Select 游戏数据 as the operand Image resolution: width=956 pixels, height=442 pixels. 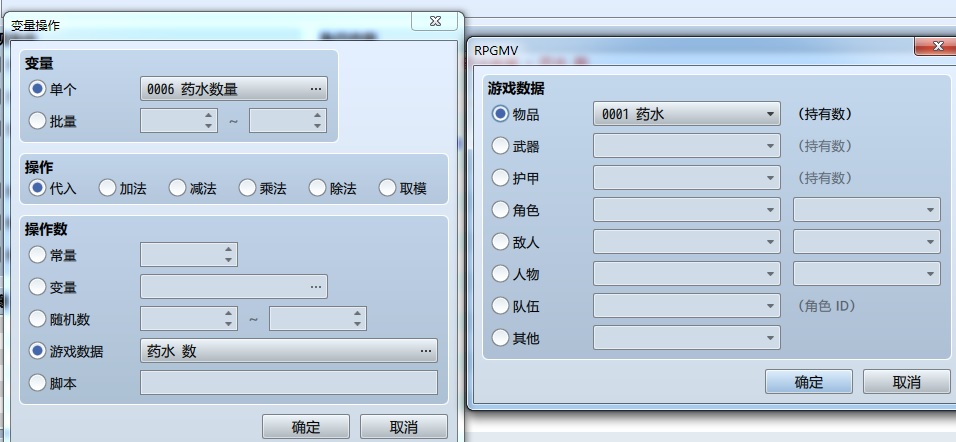tap(37, 351)
